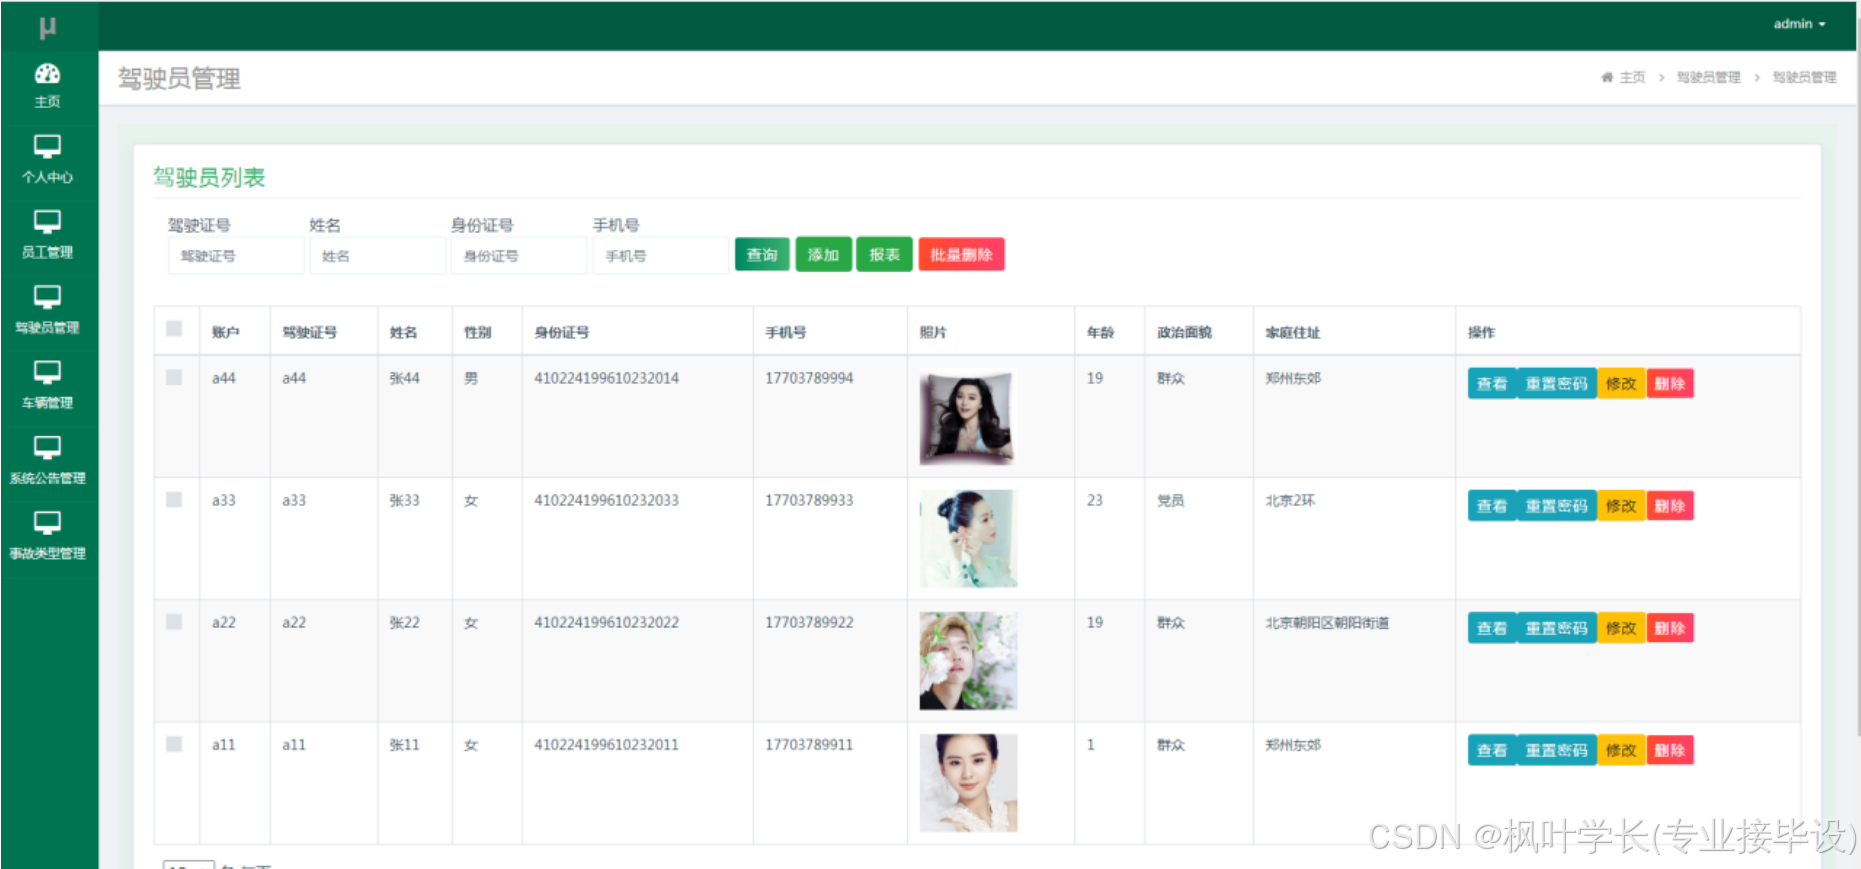Focus the 姓名 search input

click(377, 256)
